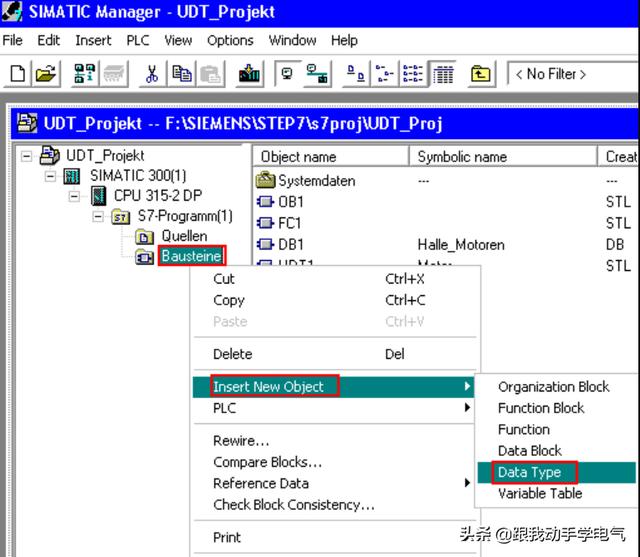The height and width of the screenshot is (557, 640).
Task: Open the Options menu
Action: coord(230,40)
